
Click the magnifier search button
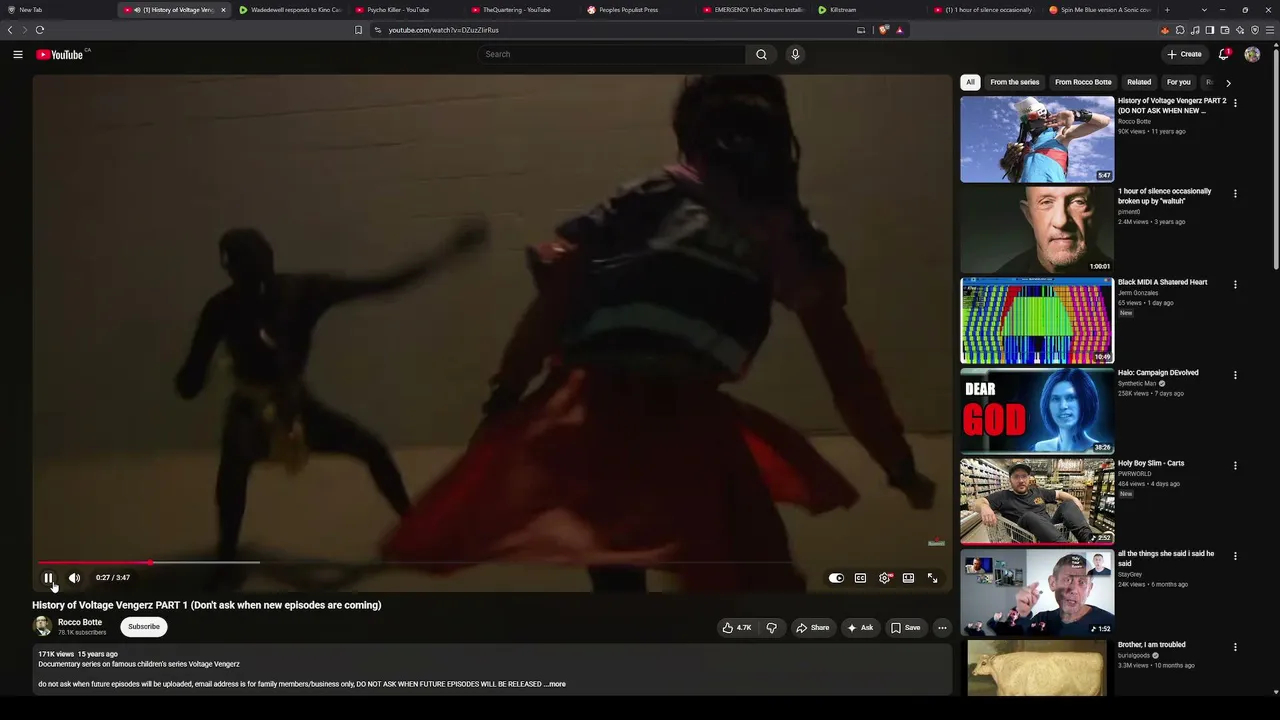click(761, 54)
